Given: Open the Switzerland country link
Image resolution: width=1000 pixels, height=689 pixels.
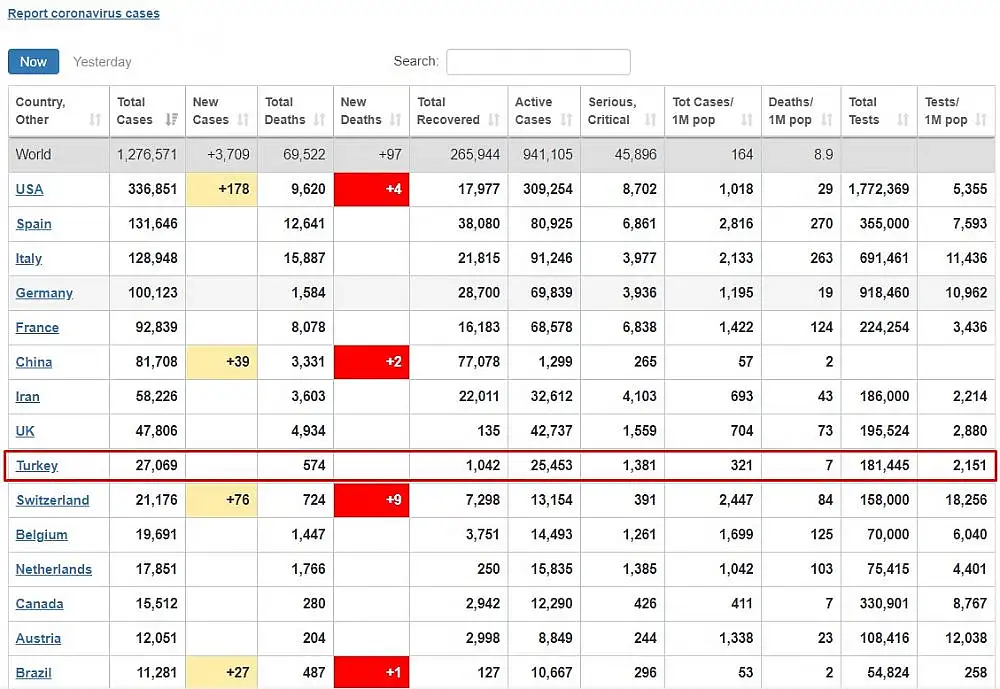Looking at the screenshot, I should click(52, 500).
